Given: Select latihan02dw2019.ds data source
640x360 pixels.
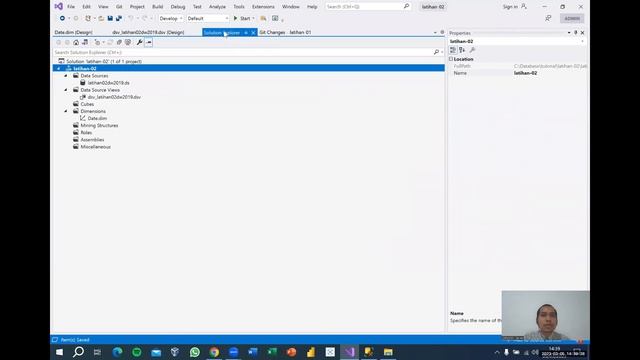Looking at the screenshot, I should pos(109,83).
